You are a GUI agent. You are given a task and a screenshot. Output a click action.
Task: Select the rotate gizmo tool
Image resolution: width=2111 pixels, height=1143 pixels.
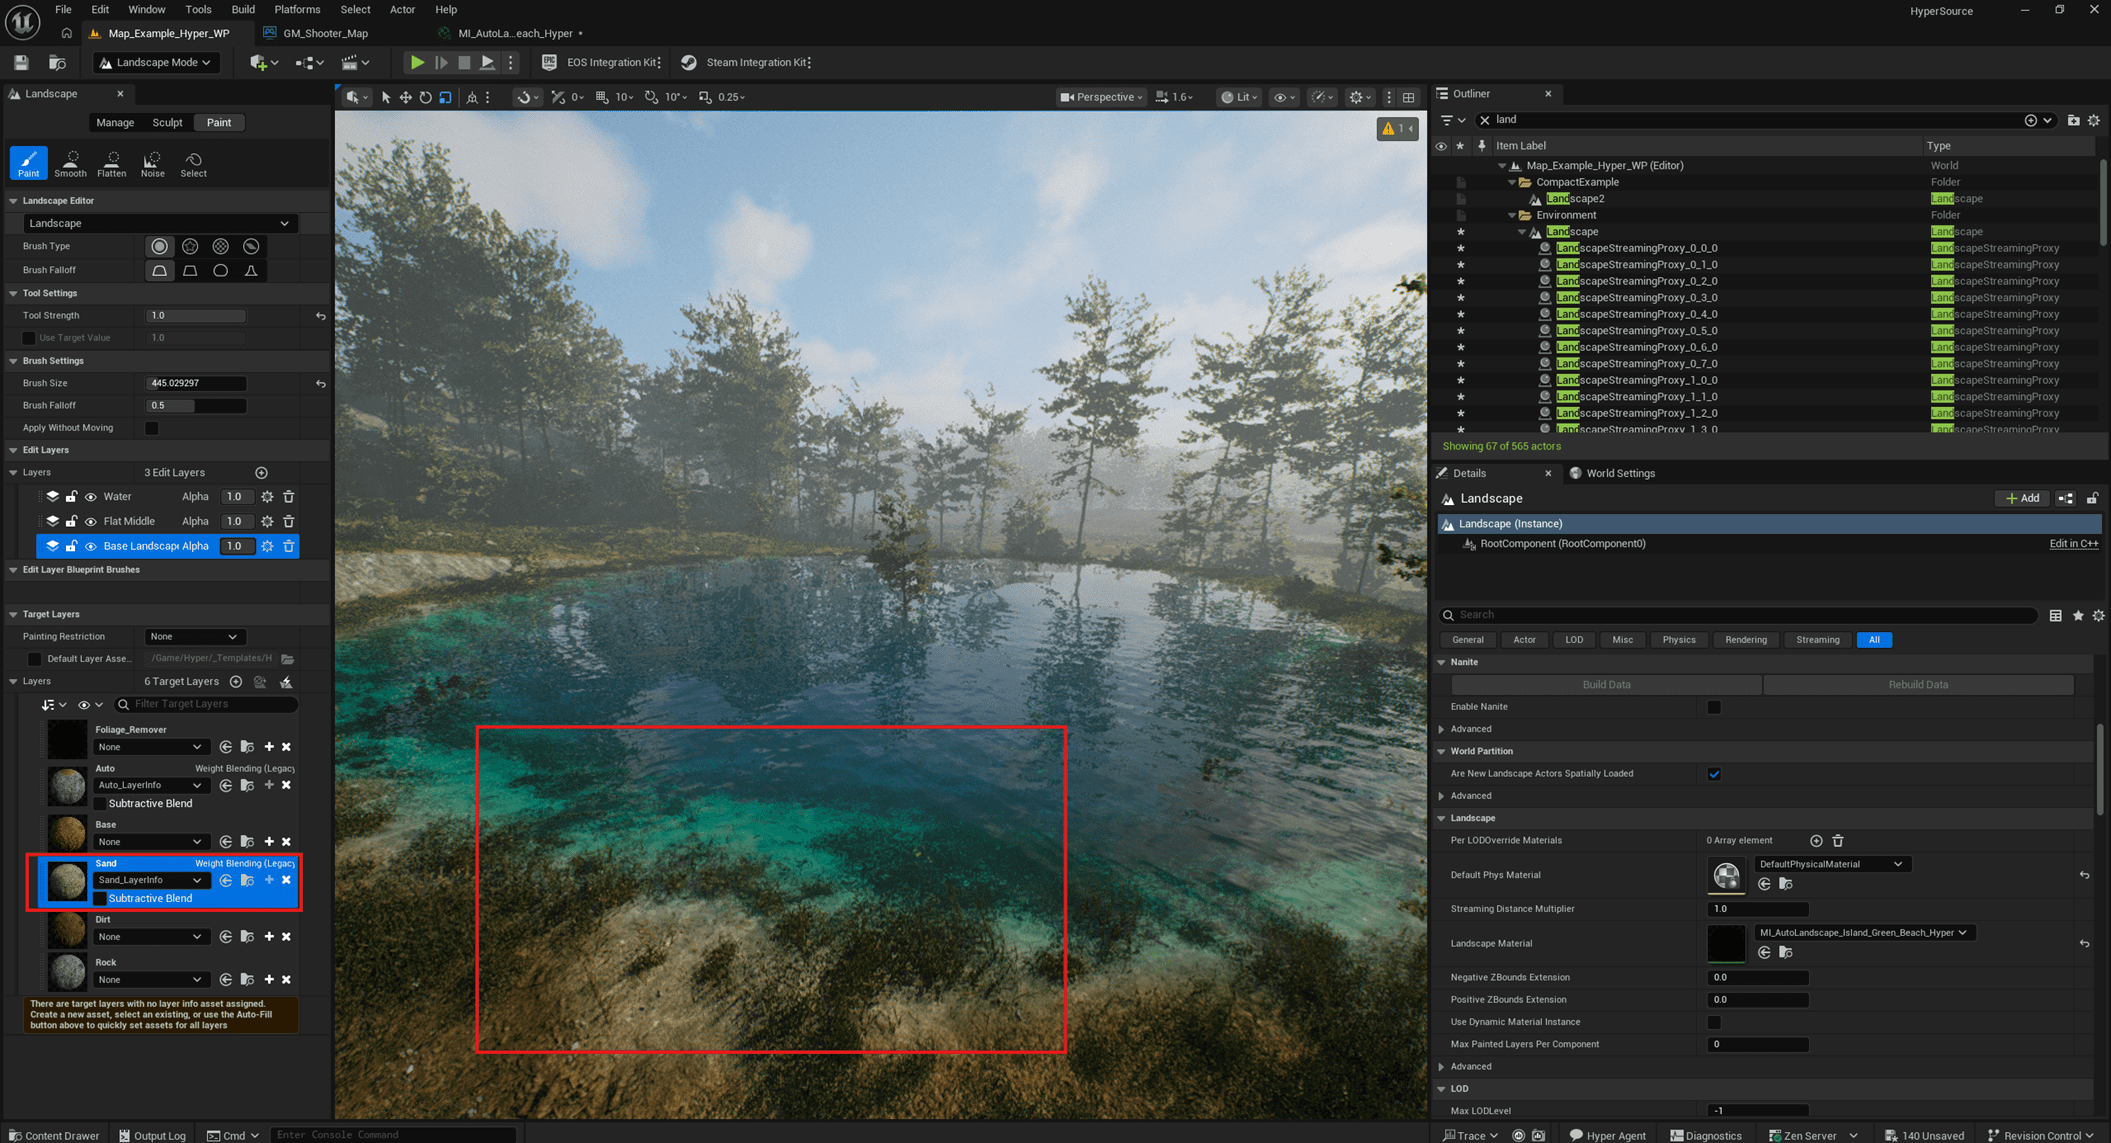coord(425,97)
